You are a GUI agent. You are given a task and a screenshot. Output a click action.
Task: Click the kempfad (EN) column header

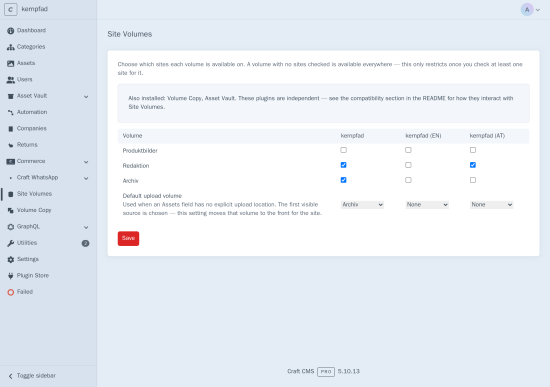(x=423, y=136)
